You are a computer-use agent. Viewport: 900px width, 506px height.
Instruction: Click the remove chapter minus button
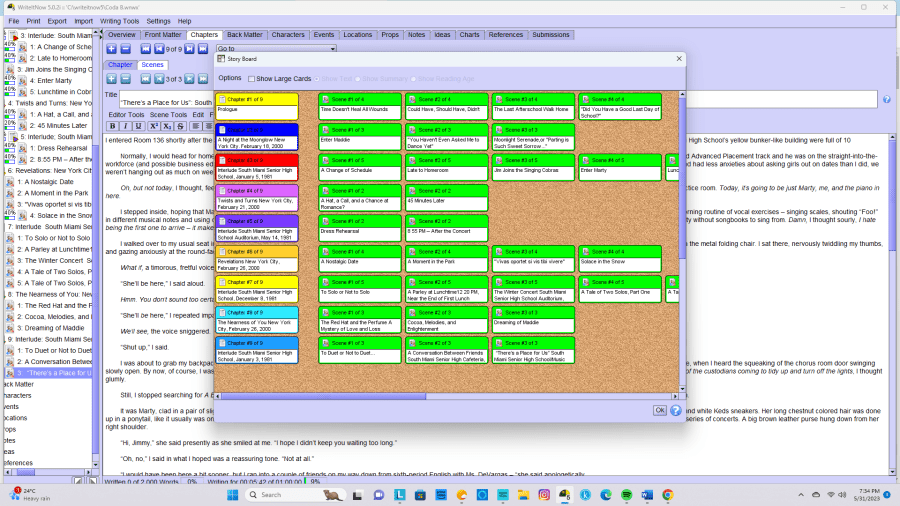pyautogui.click(x=125, y=49)
